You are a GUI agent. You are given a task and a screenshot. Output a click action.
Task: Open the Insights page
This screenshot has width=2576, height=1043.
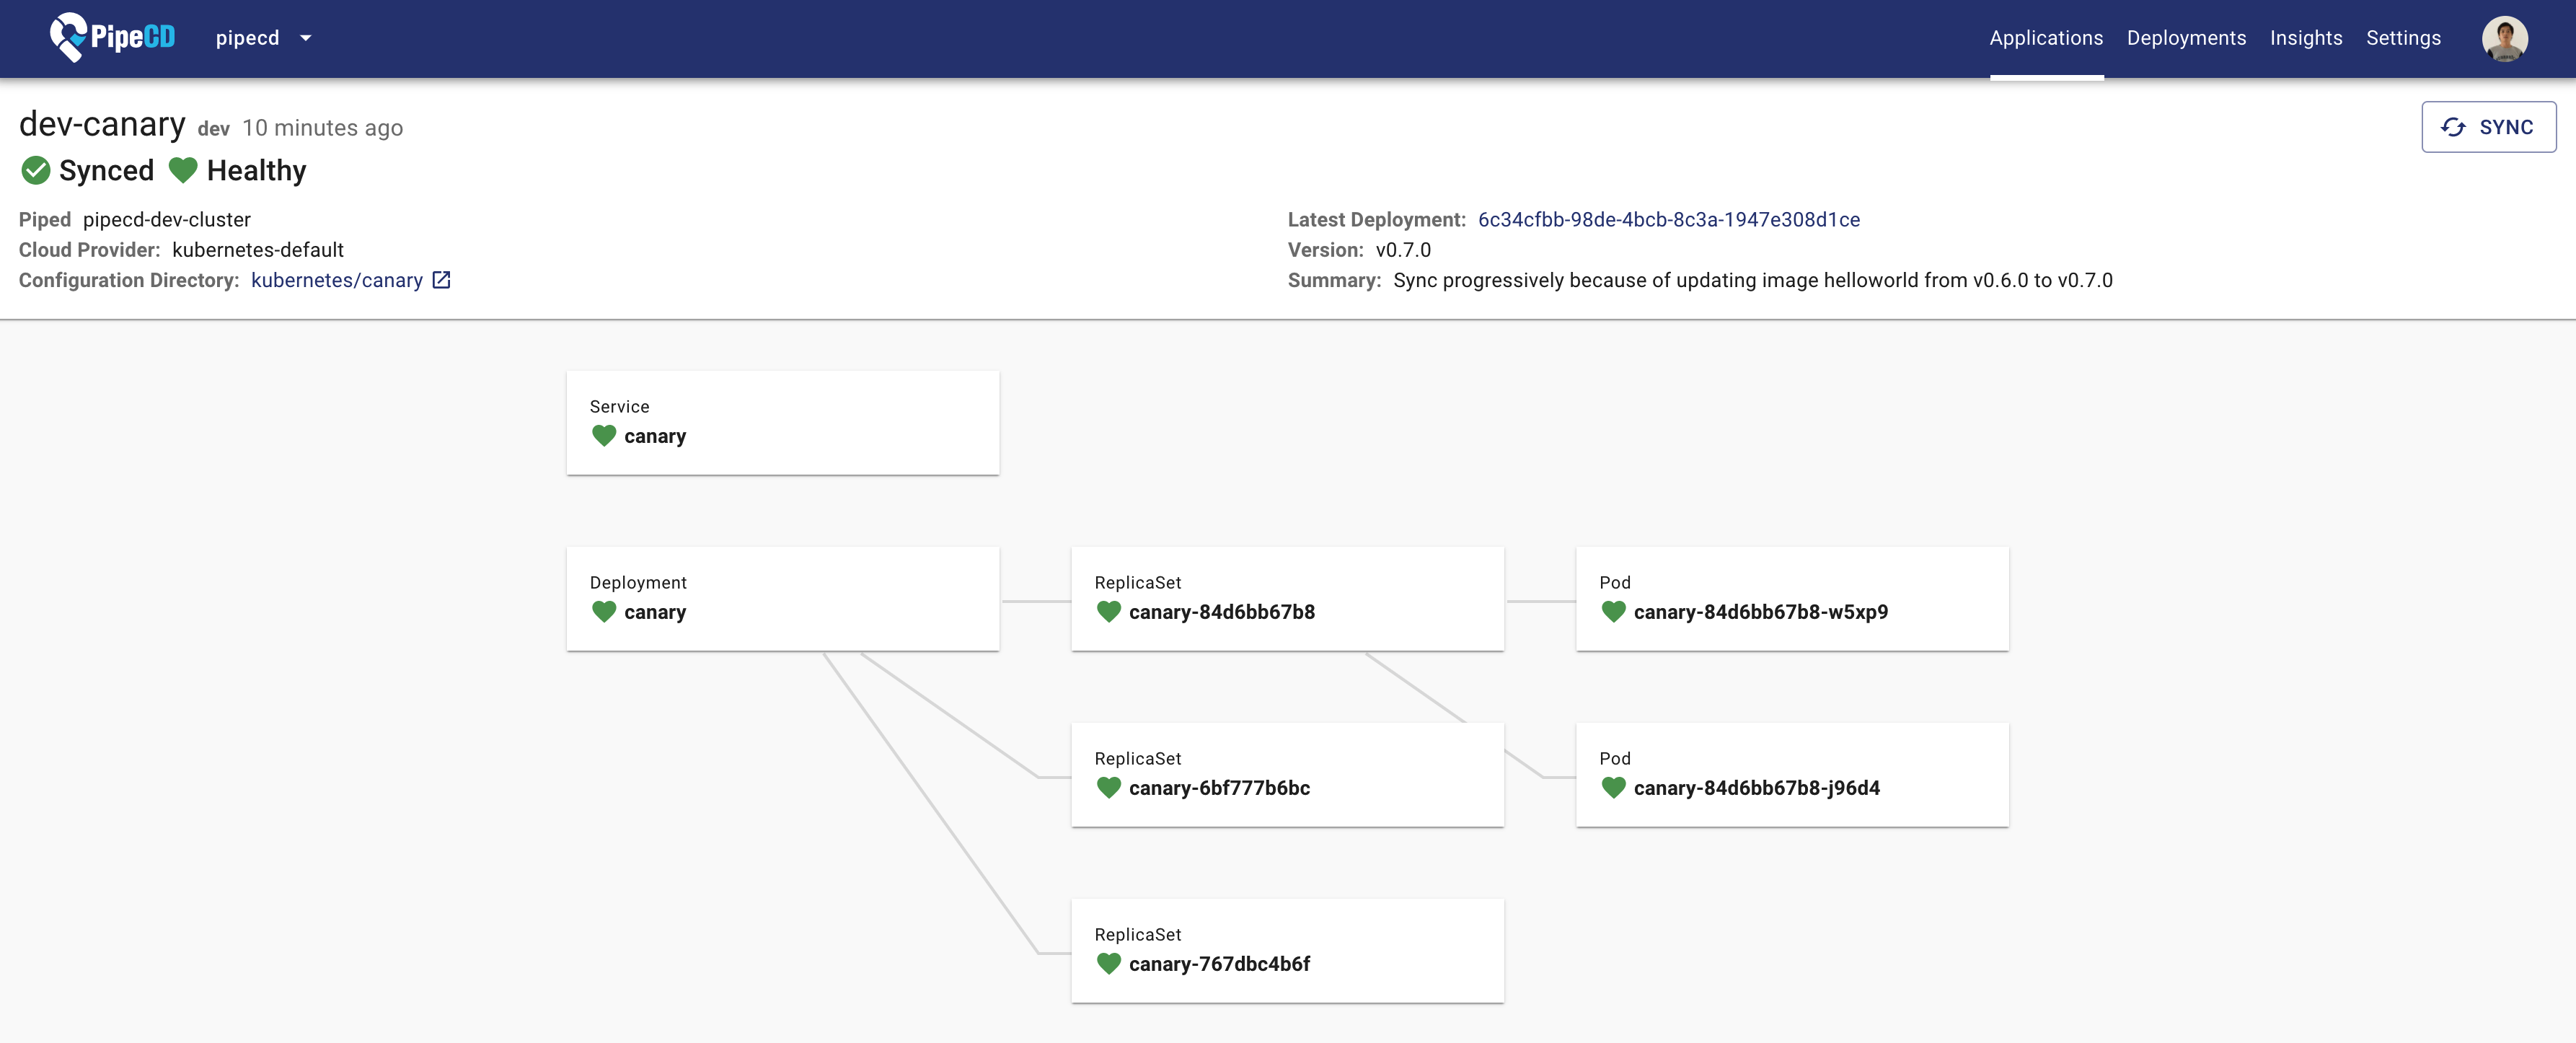pyautogui.click(x=2306, y=38)
